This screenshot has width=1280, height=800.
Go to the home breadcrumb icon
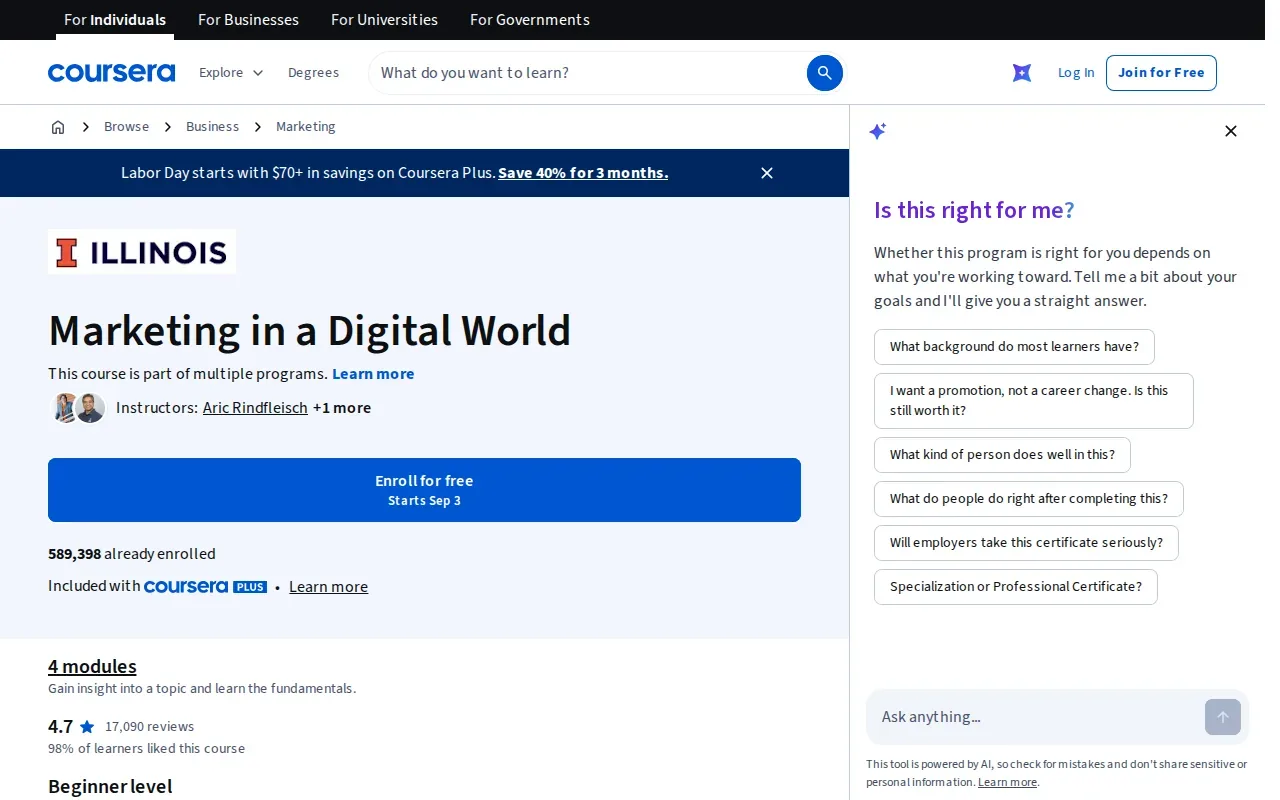click(x=58, y=127)
